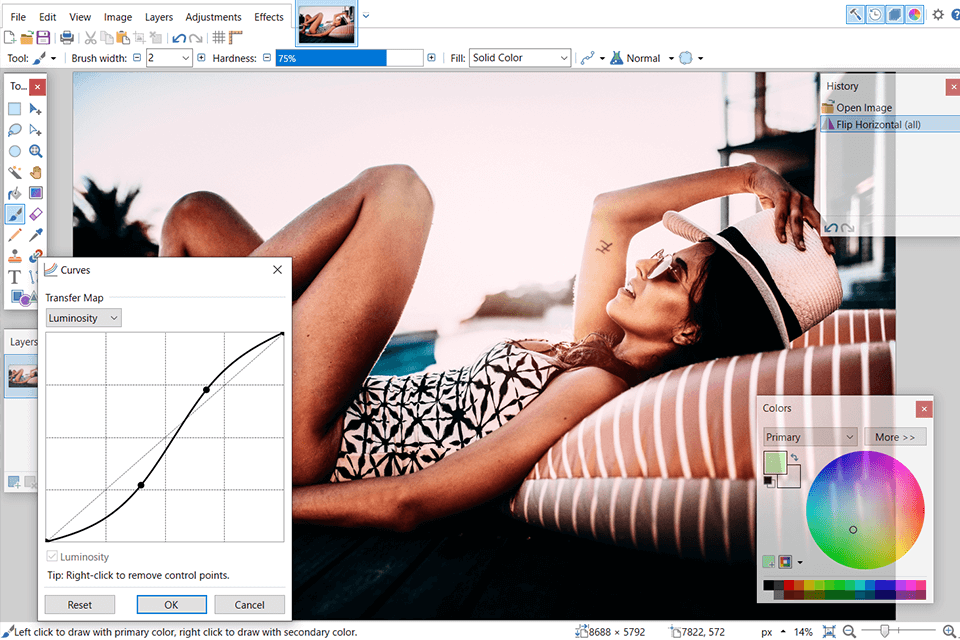Select the Lasso Select tool
The width and height of the screenshot is (960, 640).
pos(15,130)
